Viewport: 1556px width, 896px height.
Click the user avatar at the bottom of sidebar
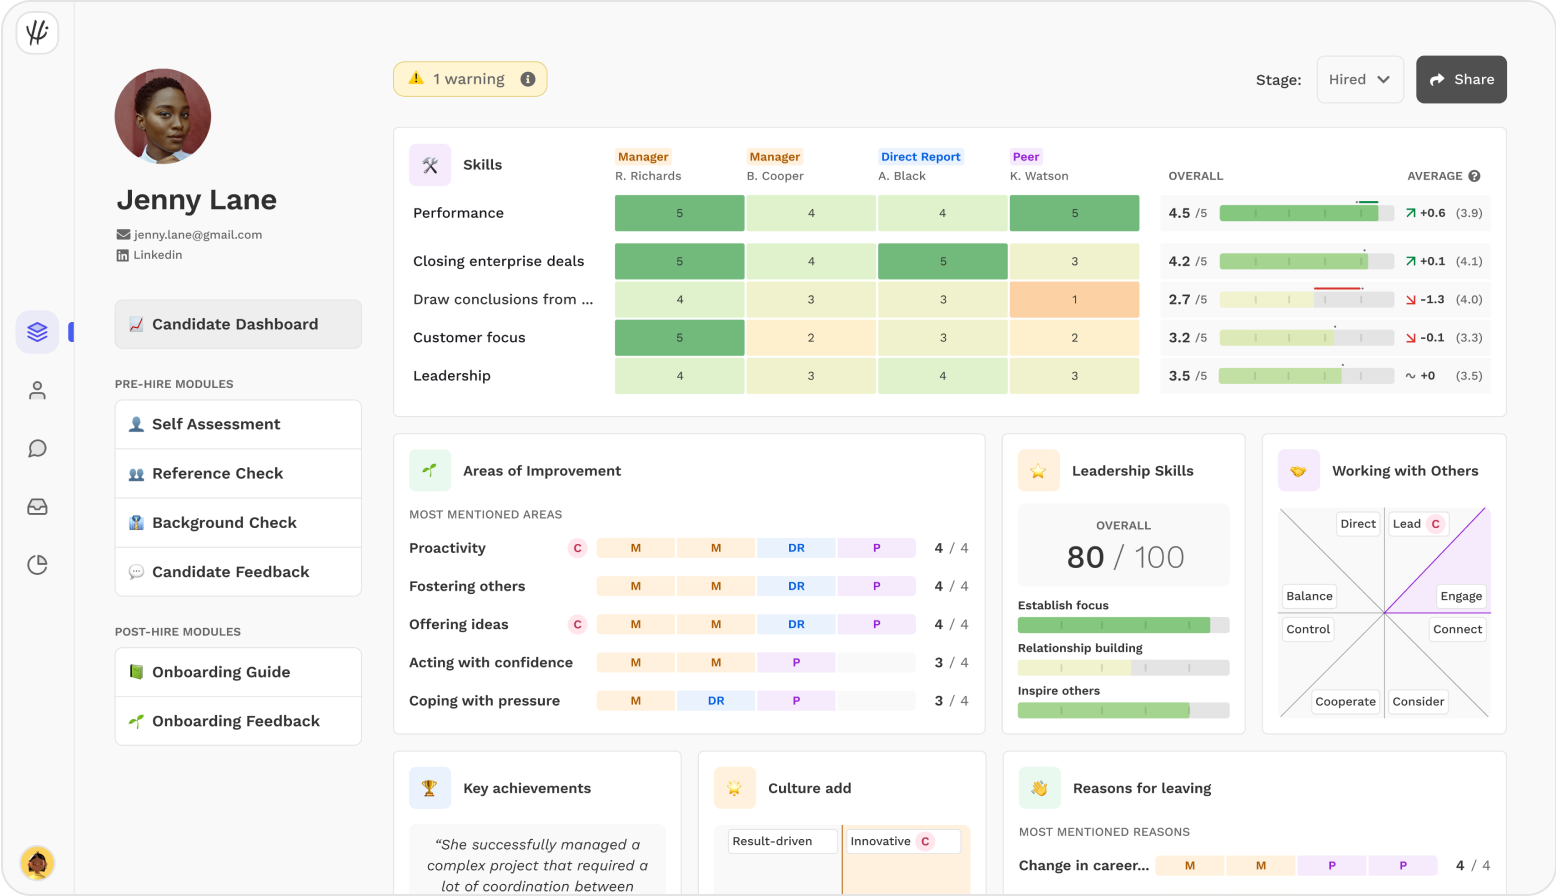37,863
